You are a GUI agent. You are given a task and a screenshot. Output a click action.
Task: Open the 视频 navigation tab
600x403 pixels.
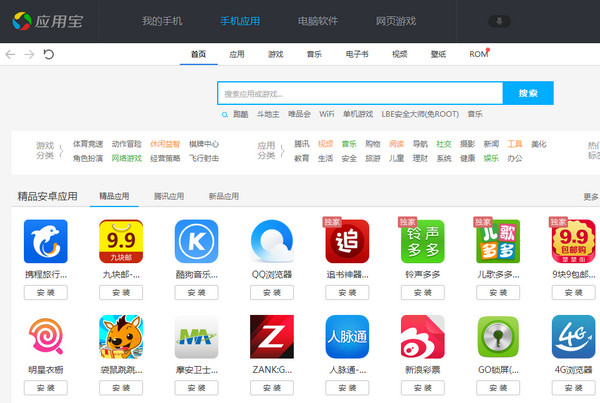[x=399, y=54]
